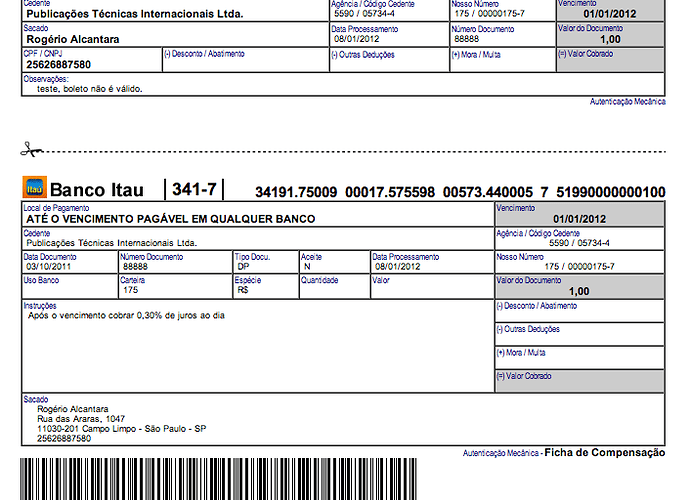Image resolution: width=690 pixels, height=500 pixels.
Task: Select "08/01/2012" in the Ficha de Compensação
Action: pyautogui.click(x=398, y=267)
